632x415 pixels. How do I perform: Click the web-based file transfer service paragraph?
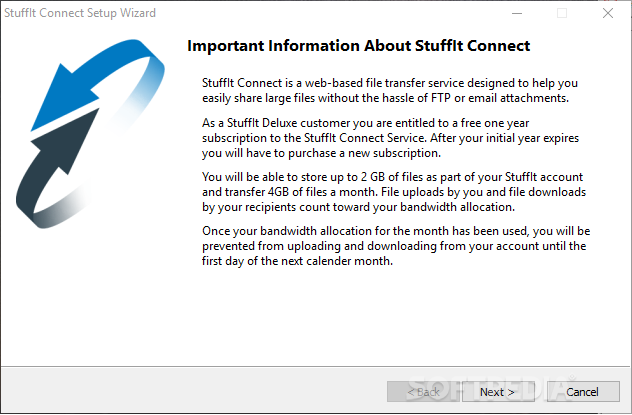(x=390, y=90)
